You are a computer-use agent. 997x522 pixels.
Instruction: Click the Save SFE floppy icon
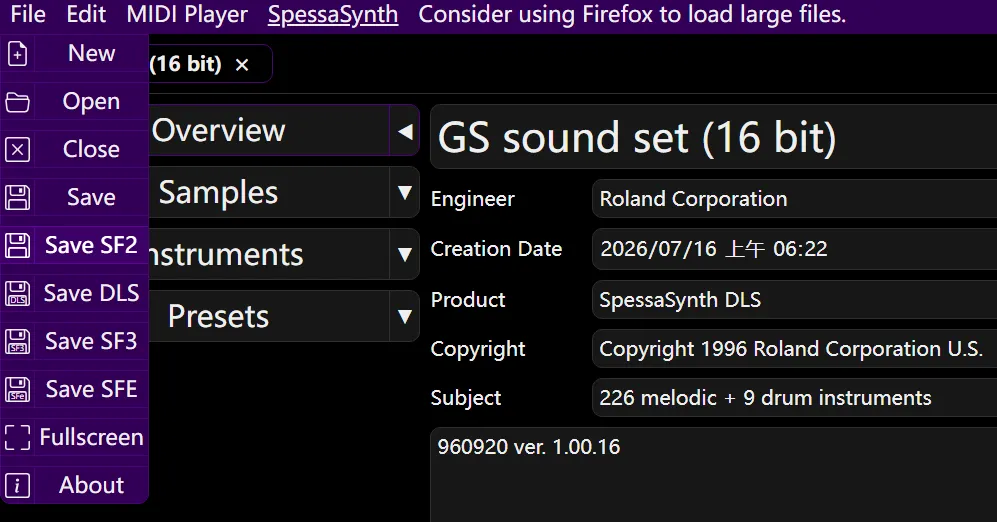[17, 389]
